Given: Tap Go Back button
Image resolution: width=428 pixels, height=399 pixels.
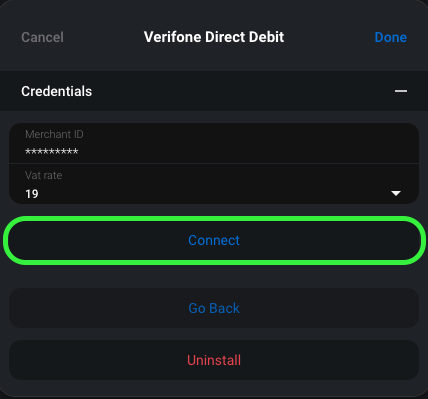Looking at the screenshot, I should tap(214, 308).
